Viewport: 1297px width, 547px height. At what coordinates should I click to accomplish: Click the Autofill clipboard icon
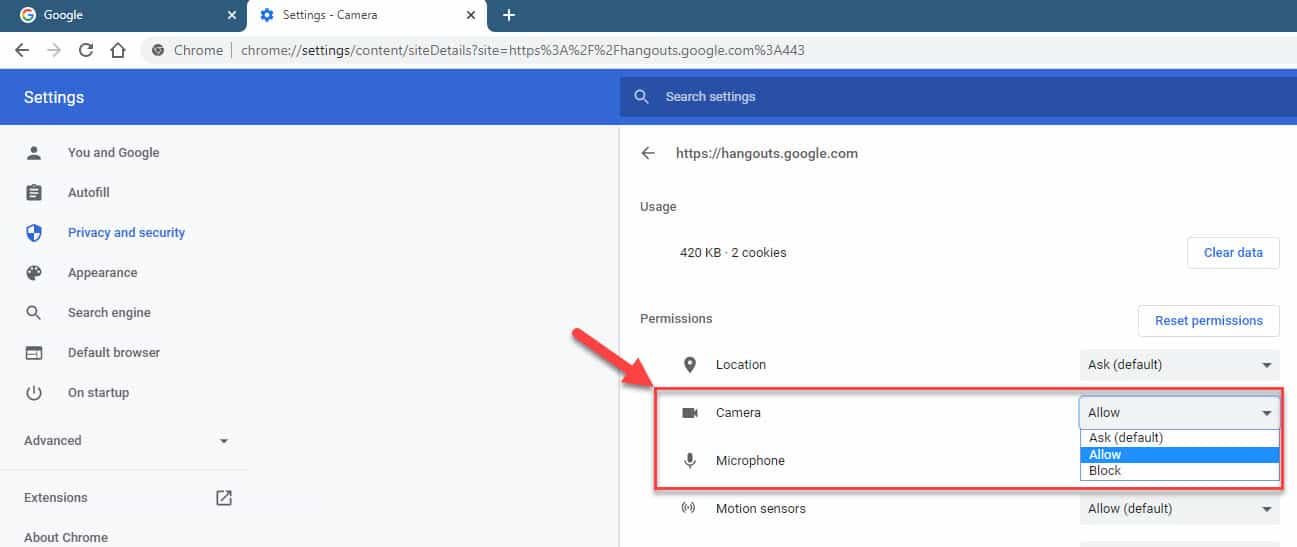pos(34,193)
